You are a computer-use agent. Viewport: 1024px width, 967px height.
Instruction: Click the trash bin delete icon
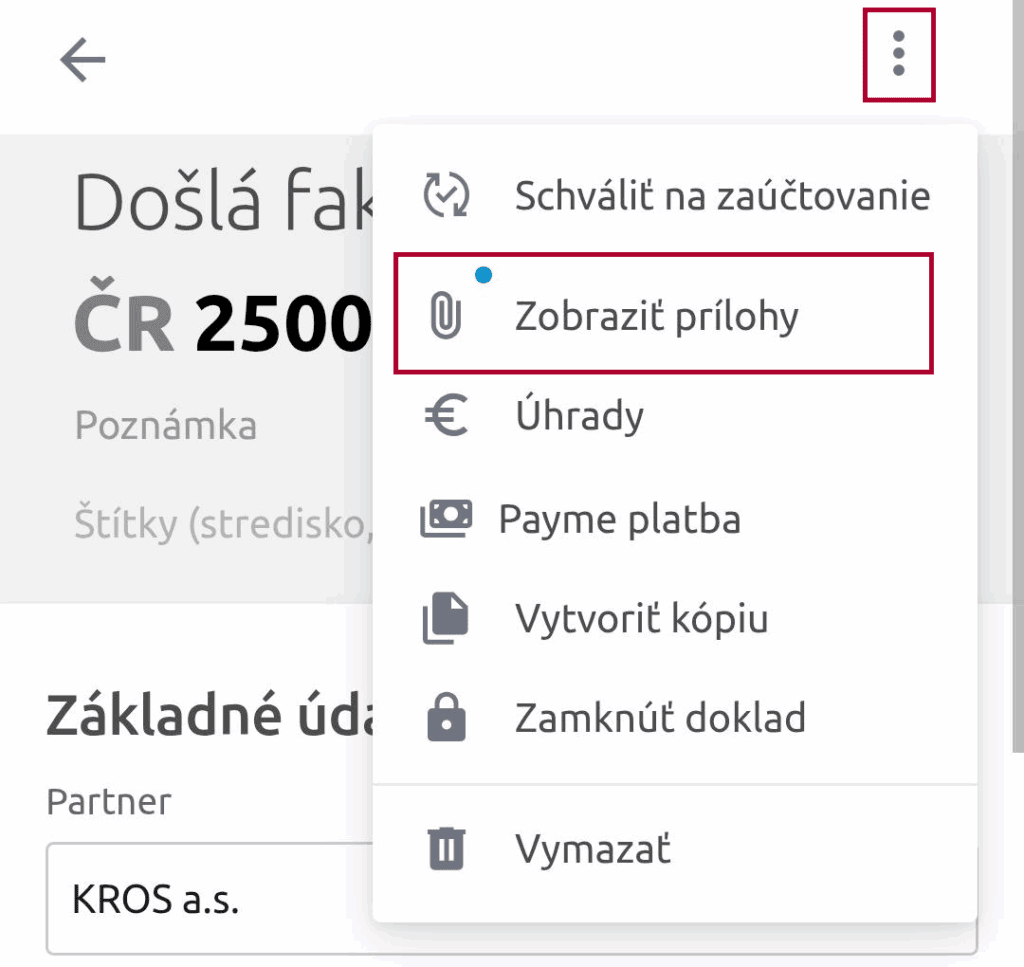(x=446, y=850)
